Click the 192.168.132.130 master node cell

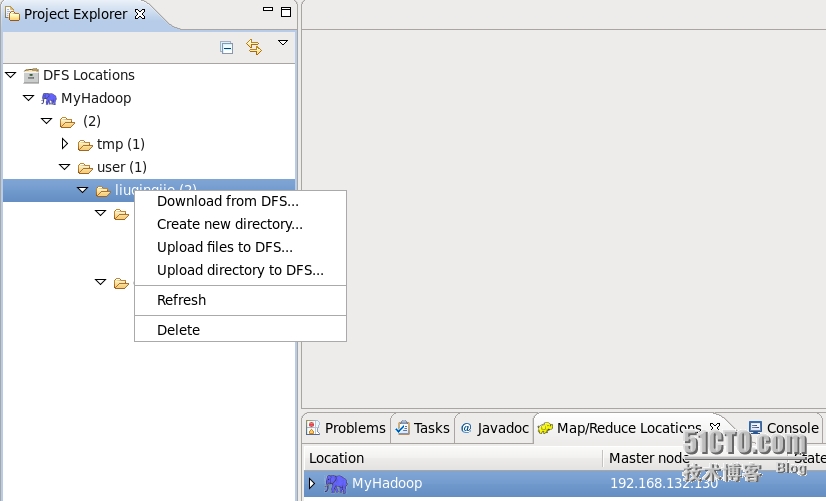pos(663,483)
